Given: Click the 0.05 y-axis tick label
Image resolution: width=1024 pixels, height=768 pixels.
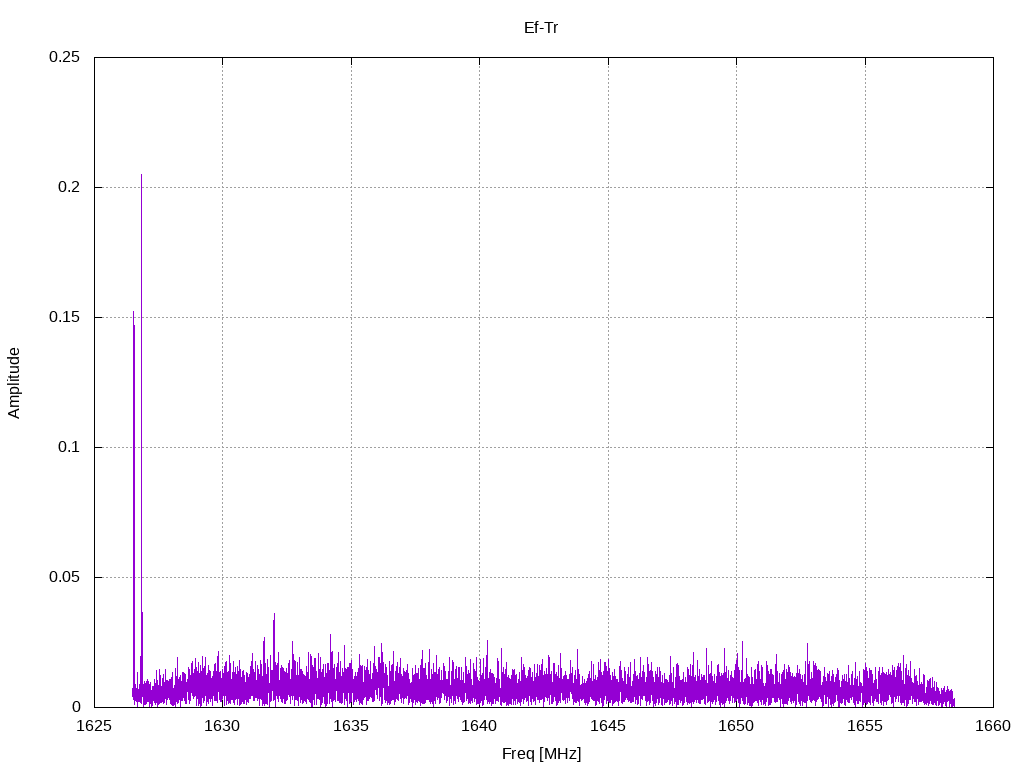Looking at the screenshot, I should tap(65, 577).
